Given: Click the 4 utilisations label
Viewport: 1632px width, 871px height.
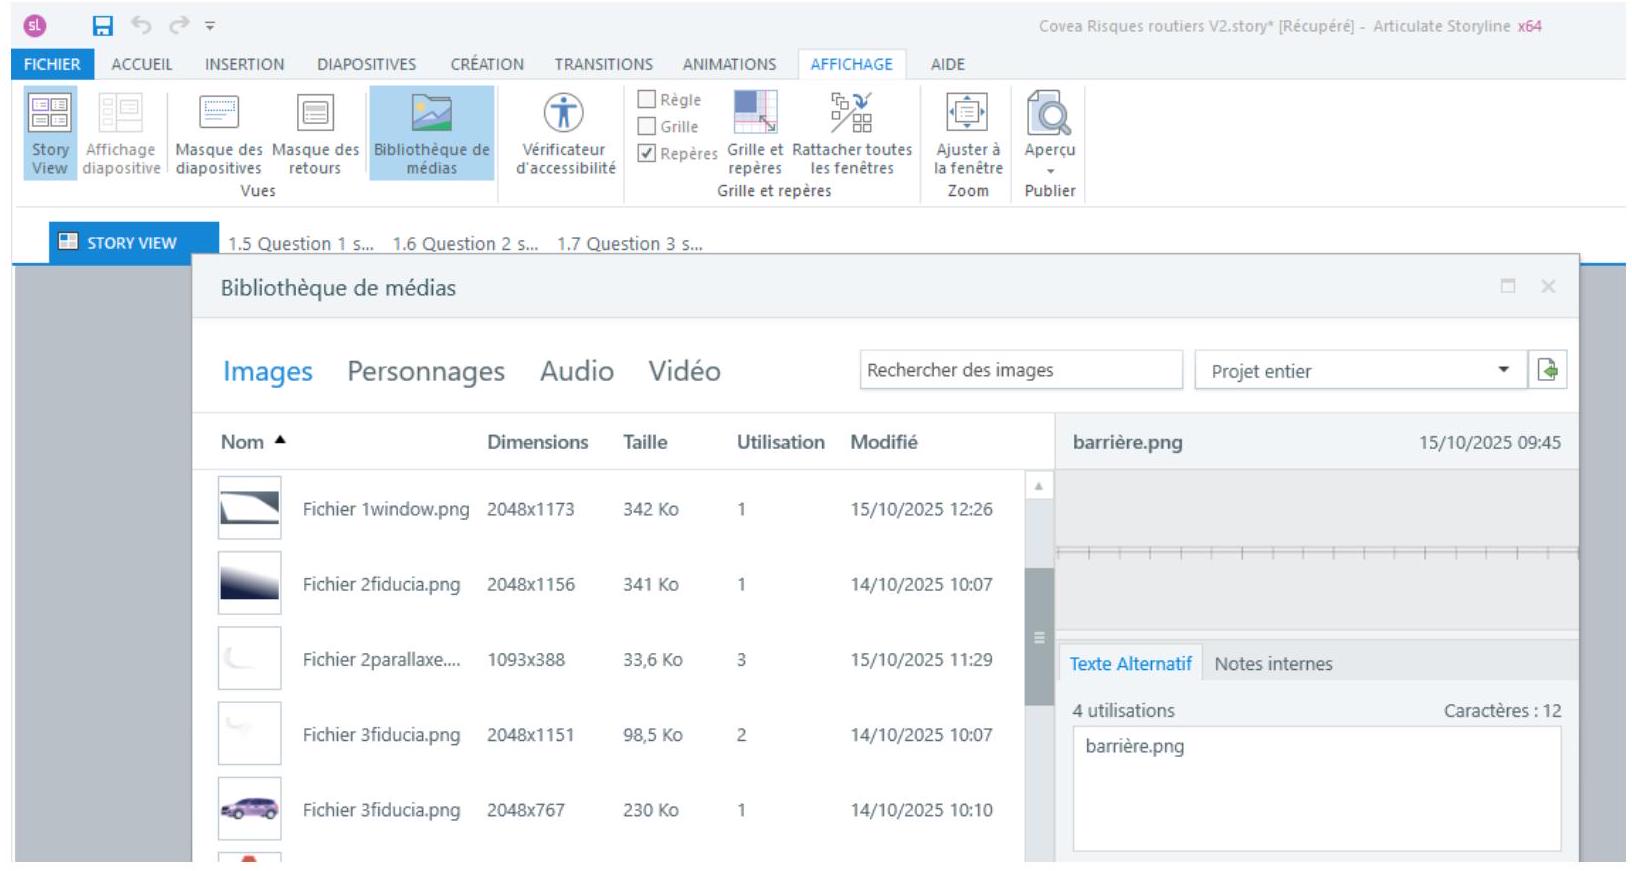Looking at the screenshot, I should (1123, 711).
